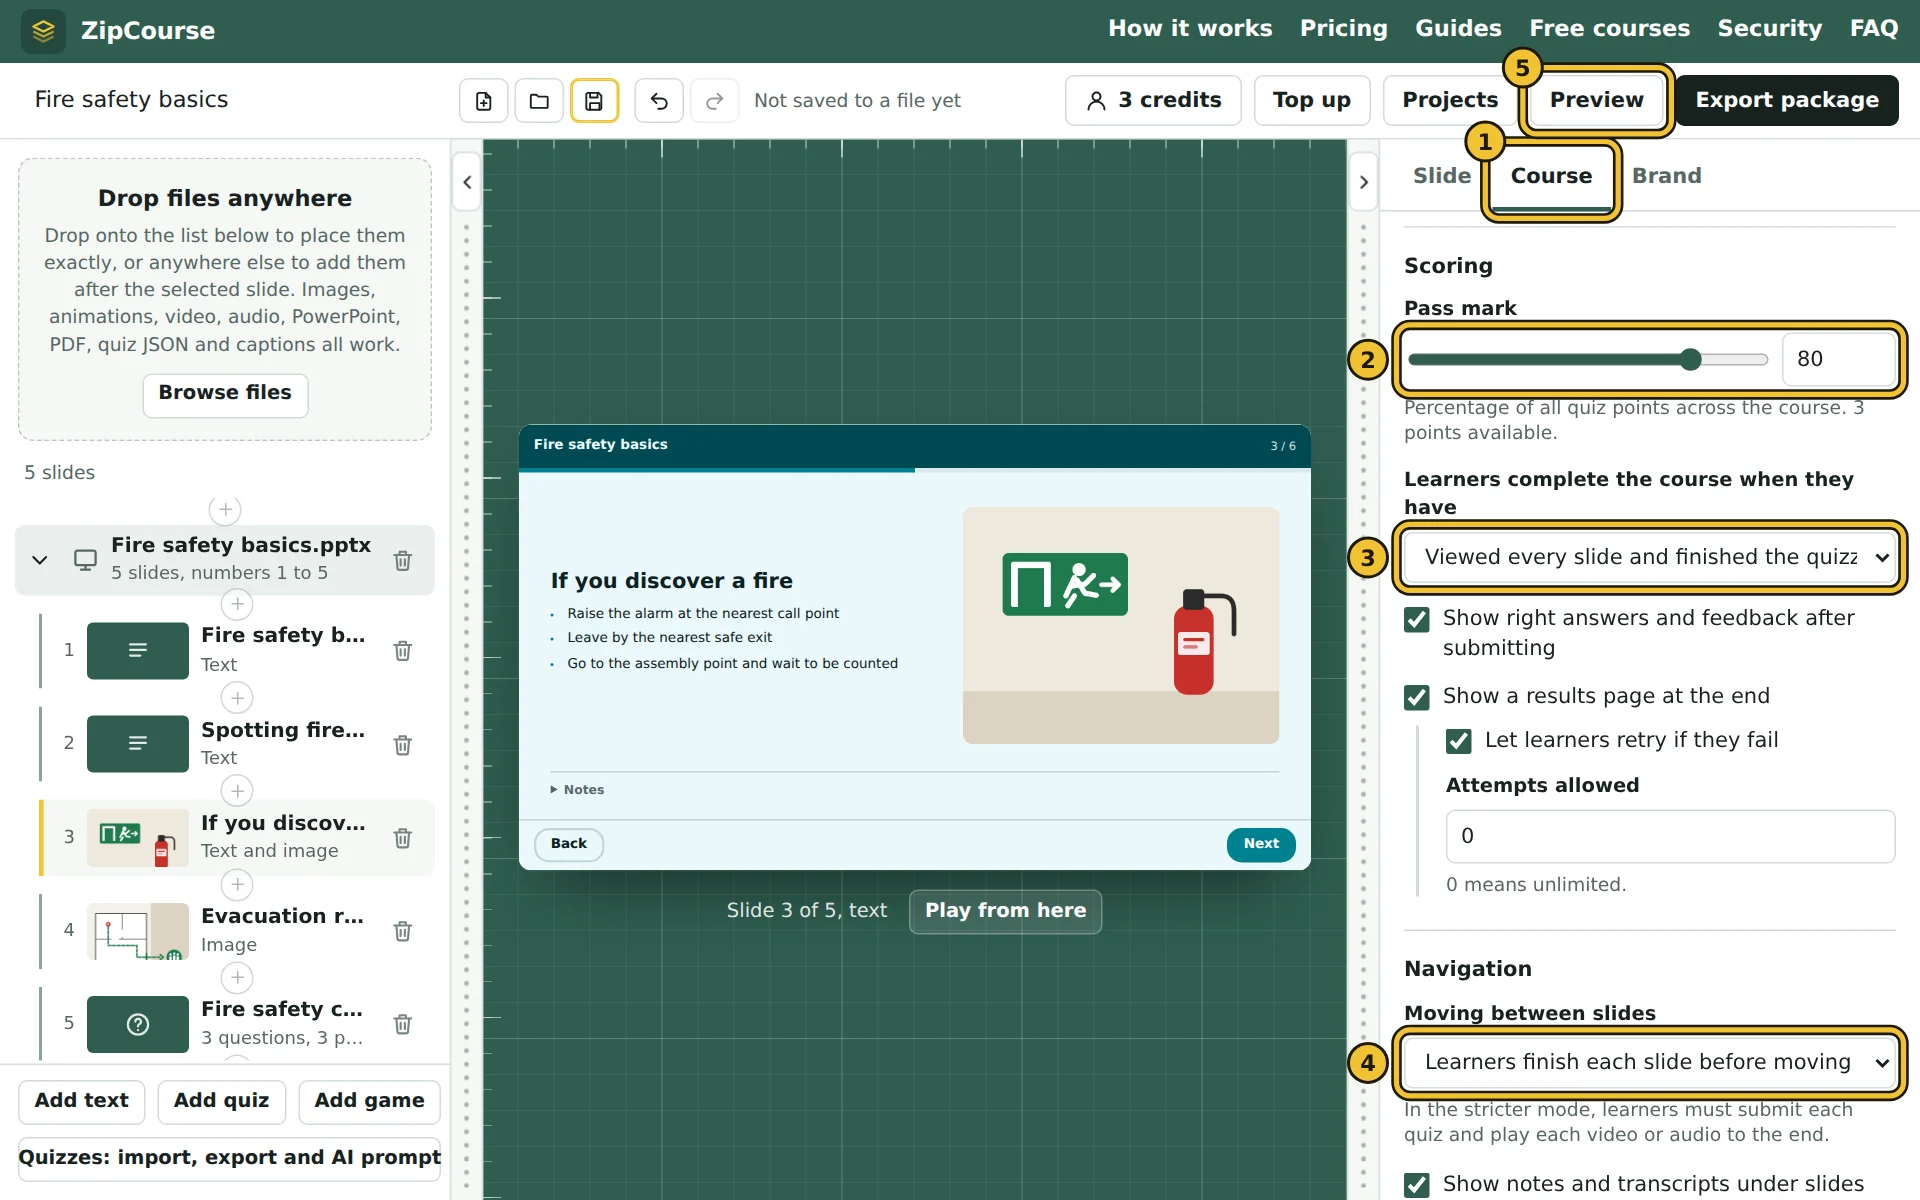The height and width of the screenshot is (1200, 1920).
Task: Switch to the Course tab
Action: (1551, 177)
